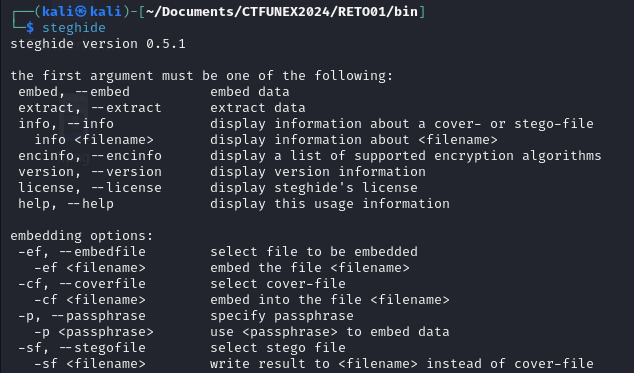Click encinfo, --encinfo option text

tap(90, 156)
